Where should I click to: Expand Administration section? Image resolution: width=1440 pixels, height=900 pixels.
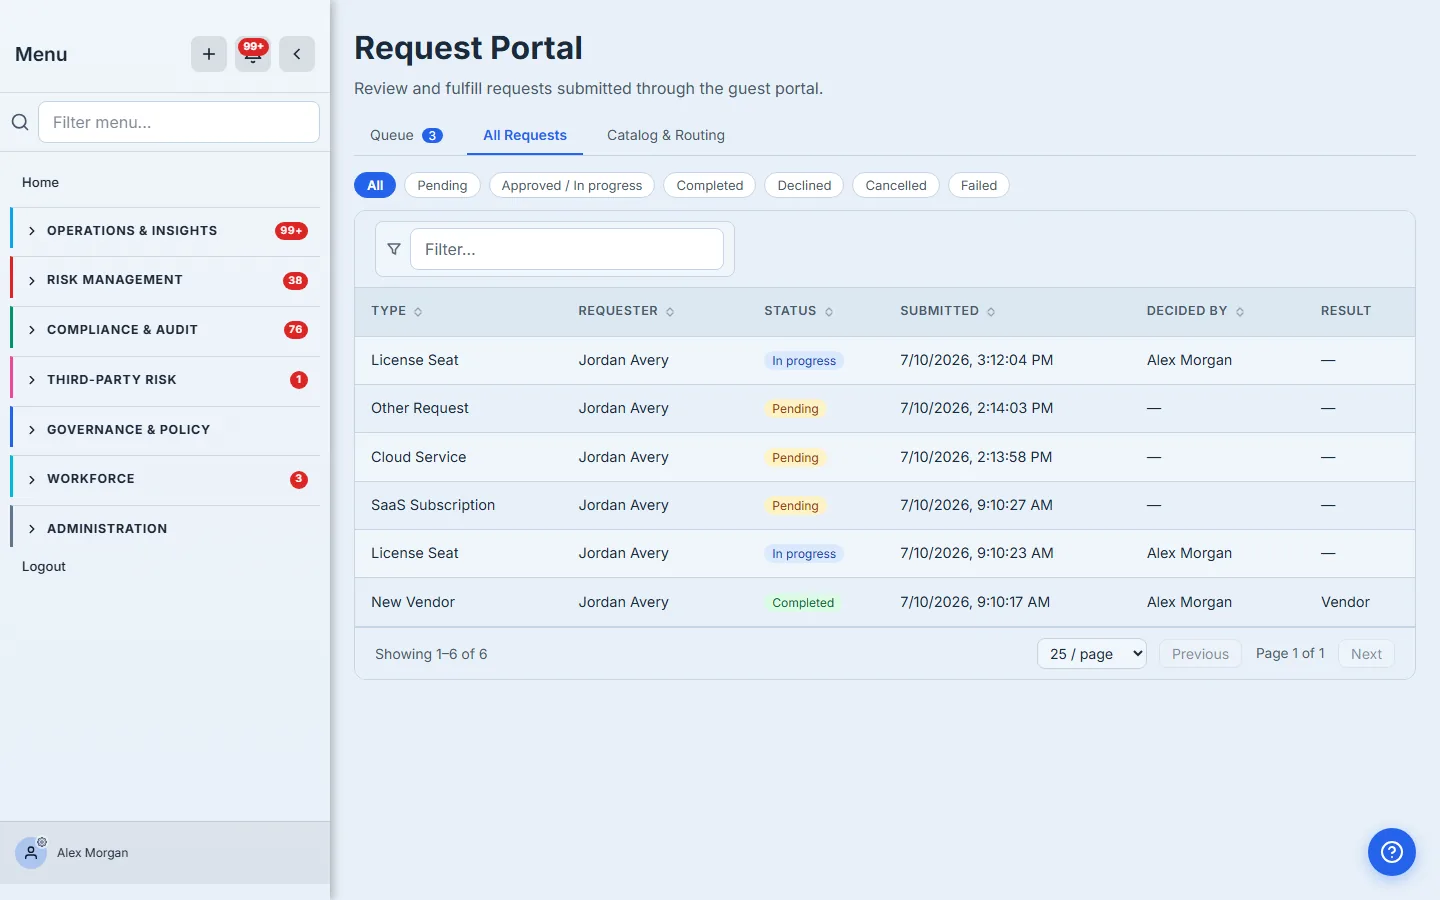pyautogui.click(x=165, y=529)
